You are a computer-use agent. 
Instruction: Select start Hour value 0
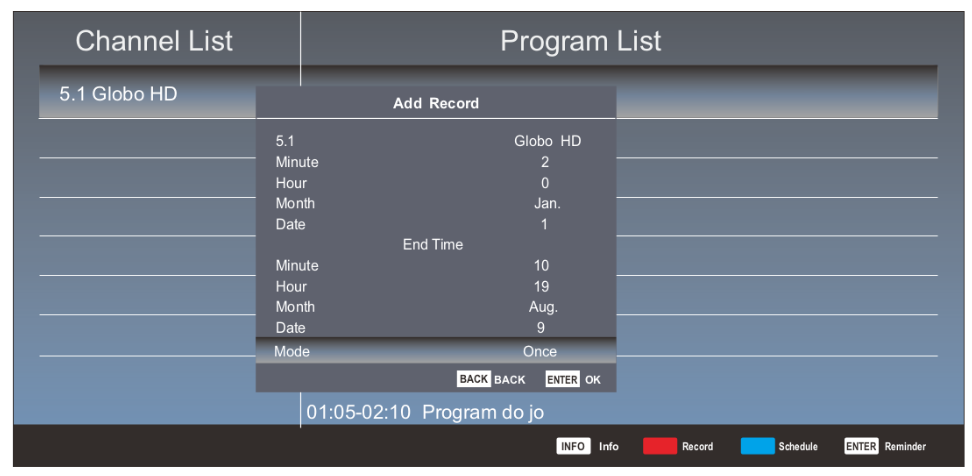coord(544,183)
